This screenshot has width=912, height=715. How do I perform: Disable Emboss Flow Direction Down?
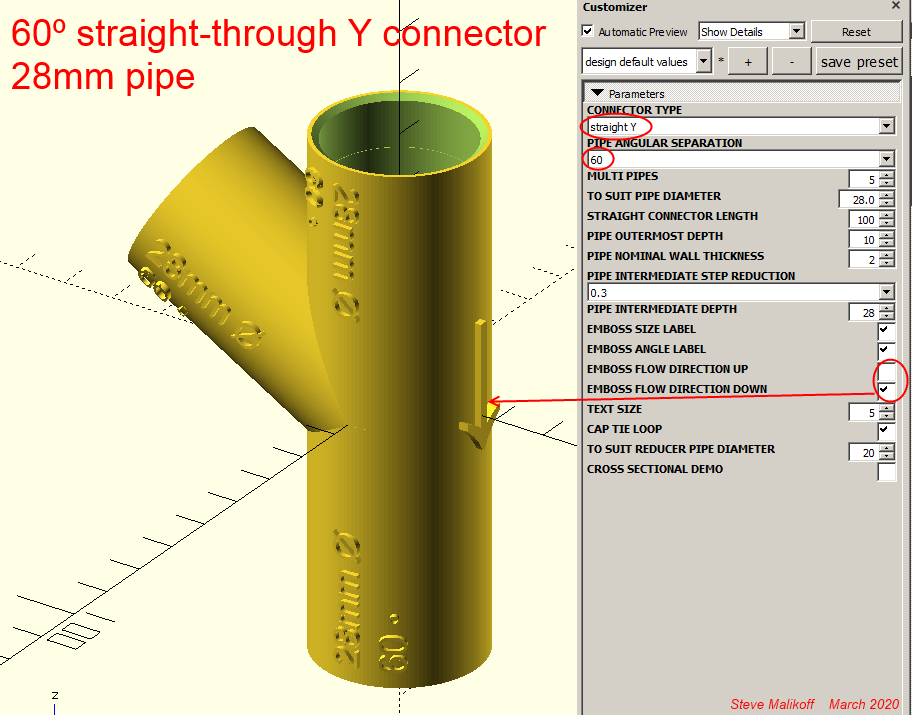click(x=884, y=389)
